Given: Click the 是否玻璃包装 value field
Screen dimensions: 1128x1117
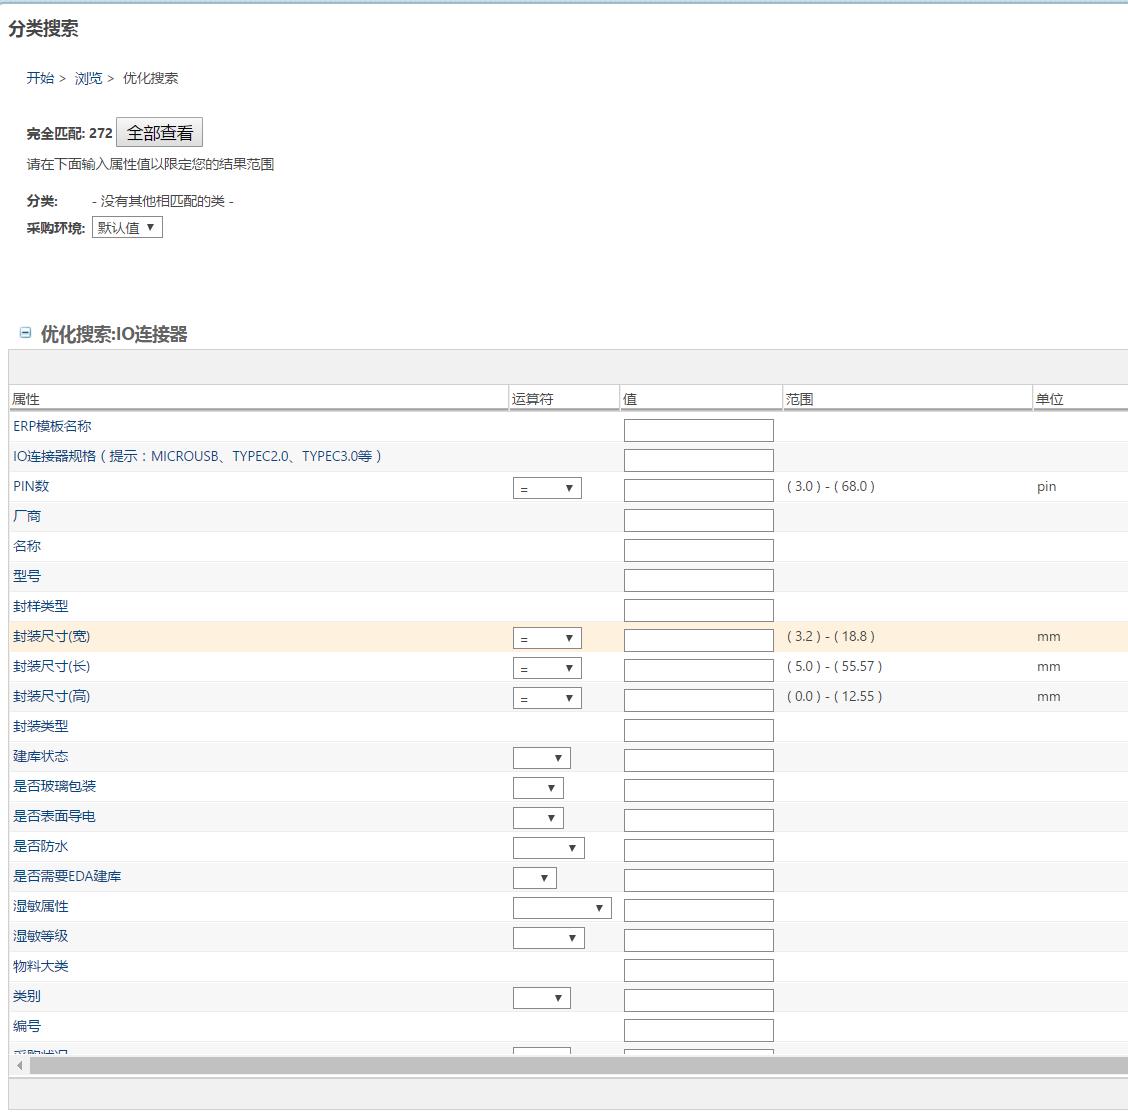Looking at the screenshot, I should pyautogui.click(x=699, y=790).
